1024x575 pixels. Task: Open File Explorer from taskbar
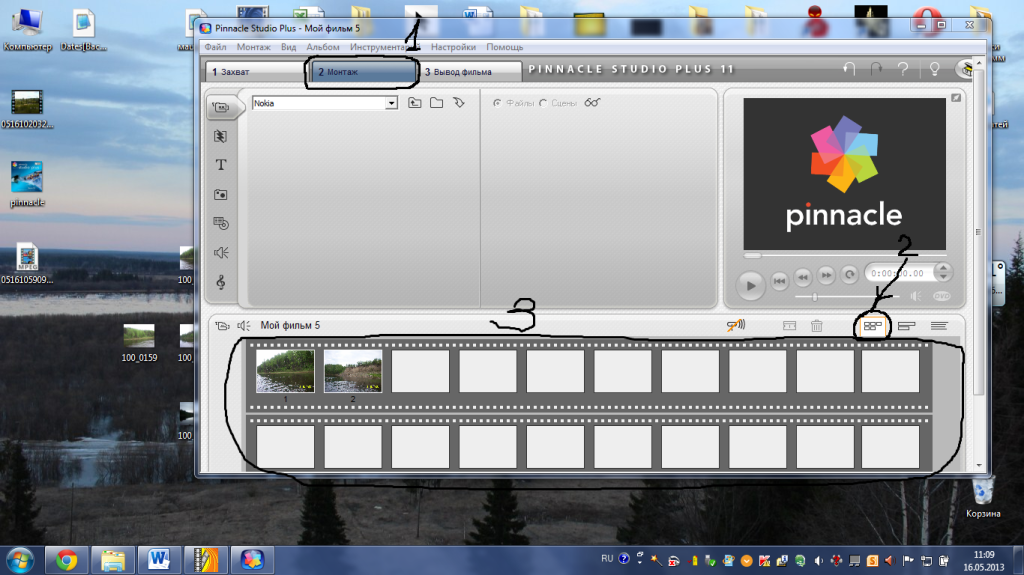(112, 560)
